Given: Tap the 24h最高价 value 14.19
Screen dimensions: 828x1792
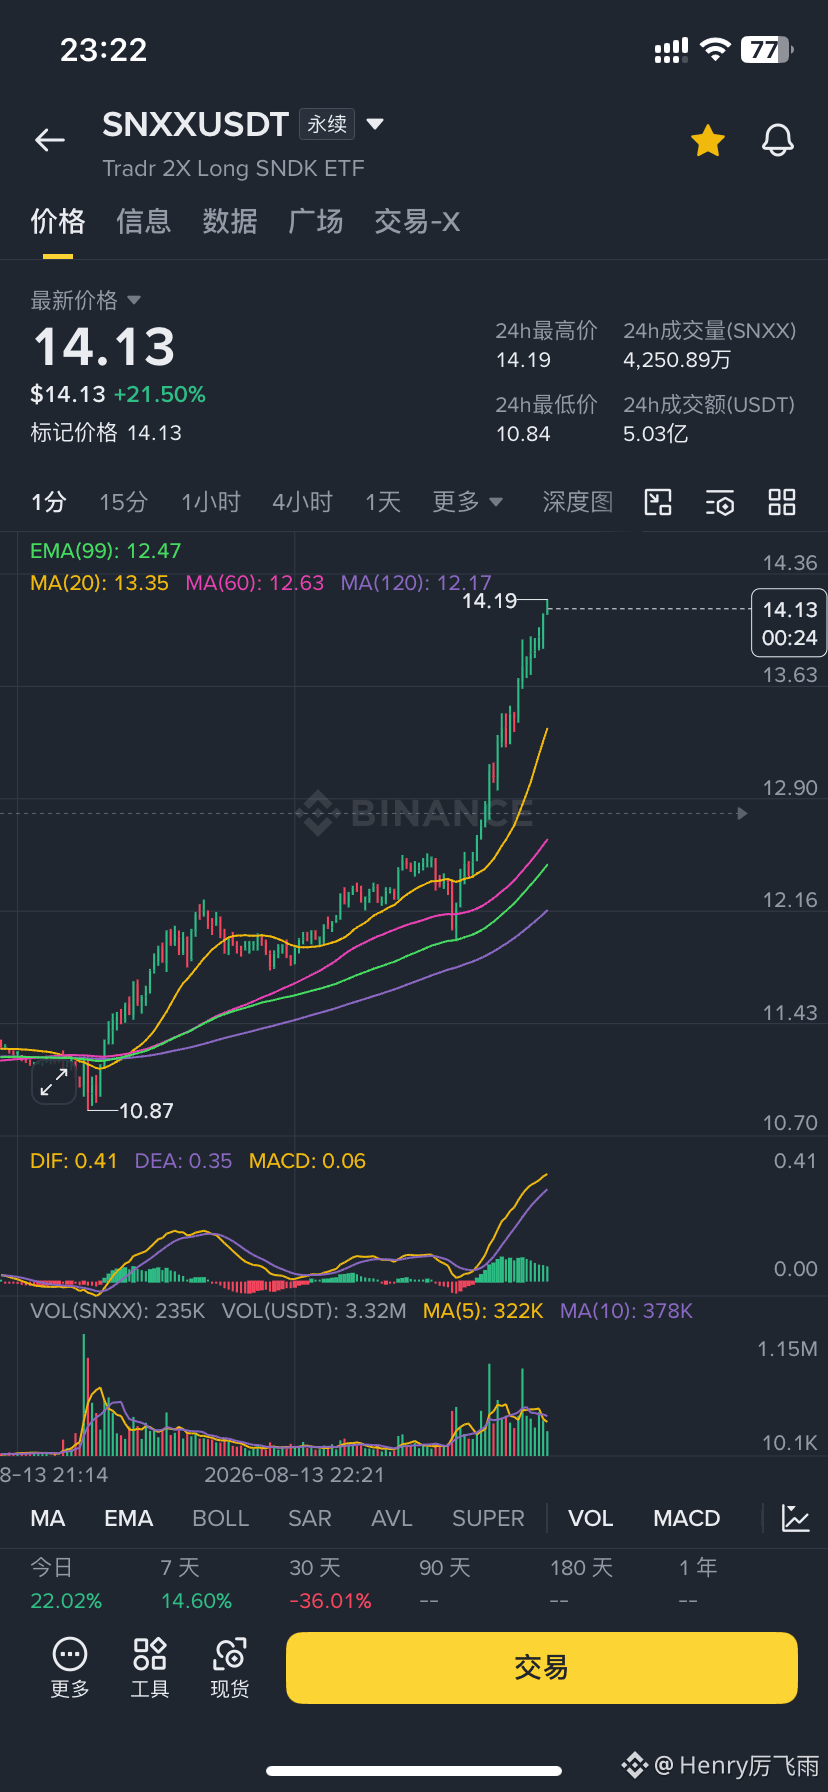Looking at the screenshot, I should 523,360.
